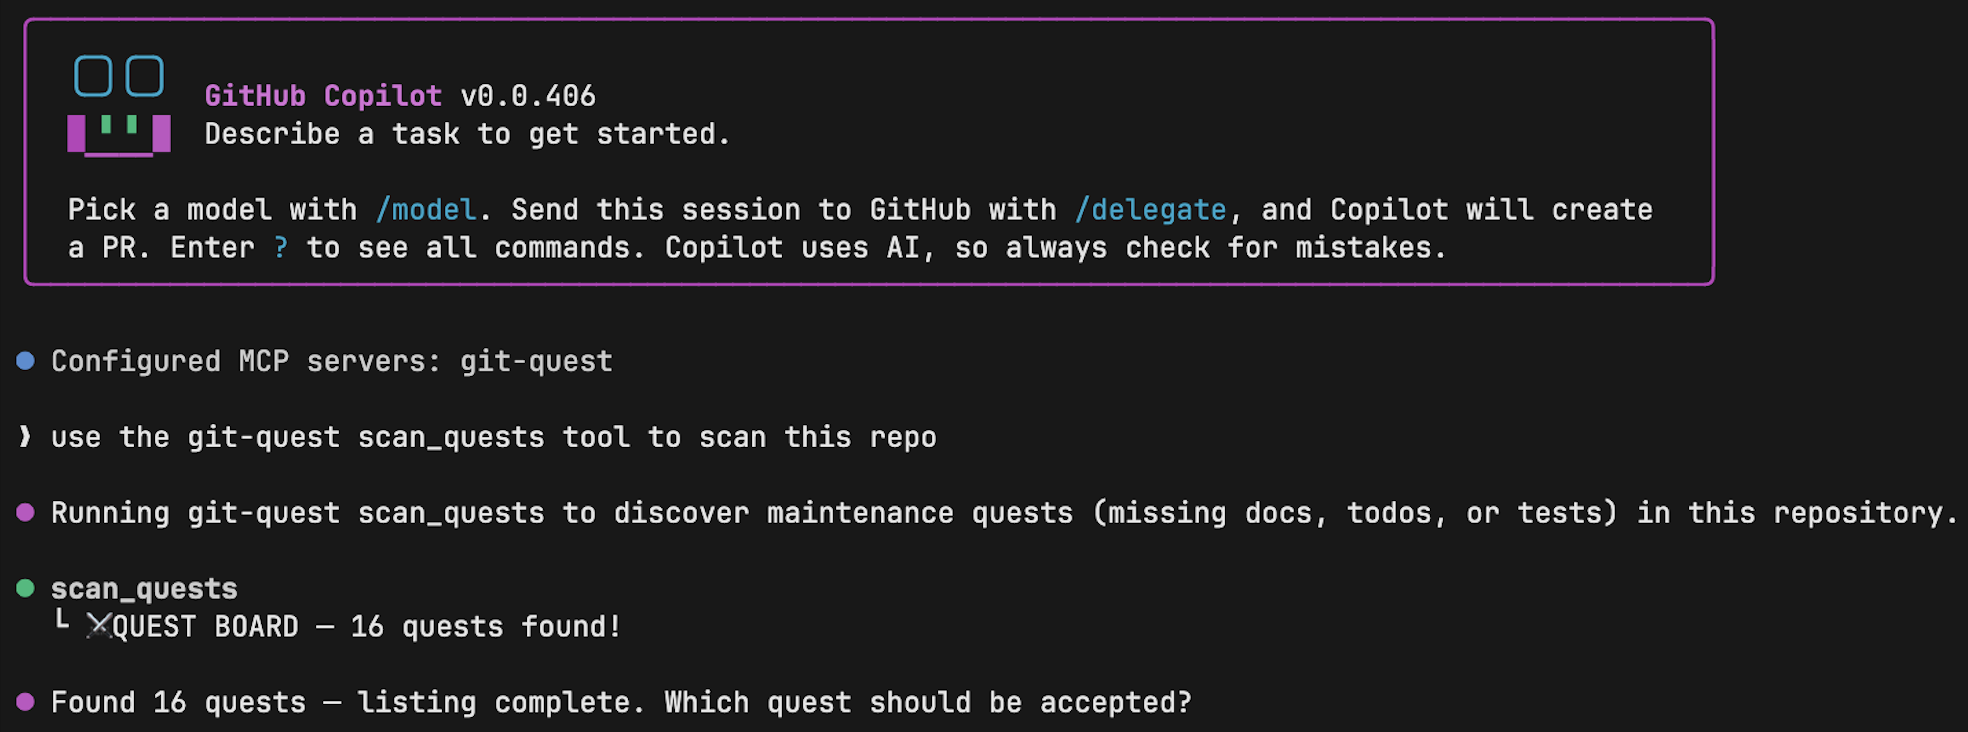The image size is (1968, 732).
Task: Click the prompt chevron before the user command
Action: click(26, 437)
